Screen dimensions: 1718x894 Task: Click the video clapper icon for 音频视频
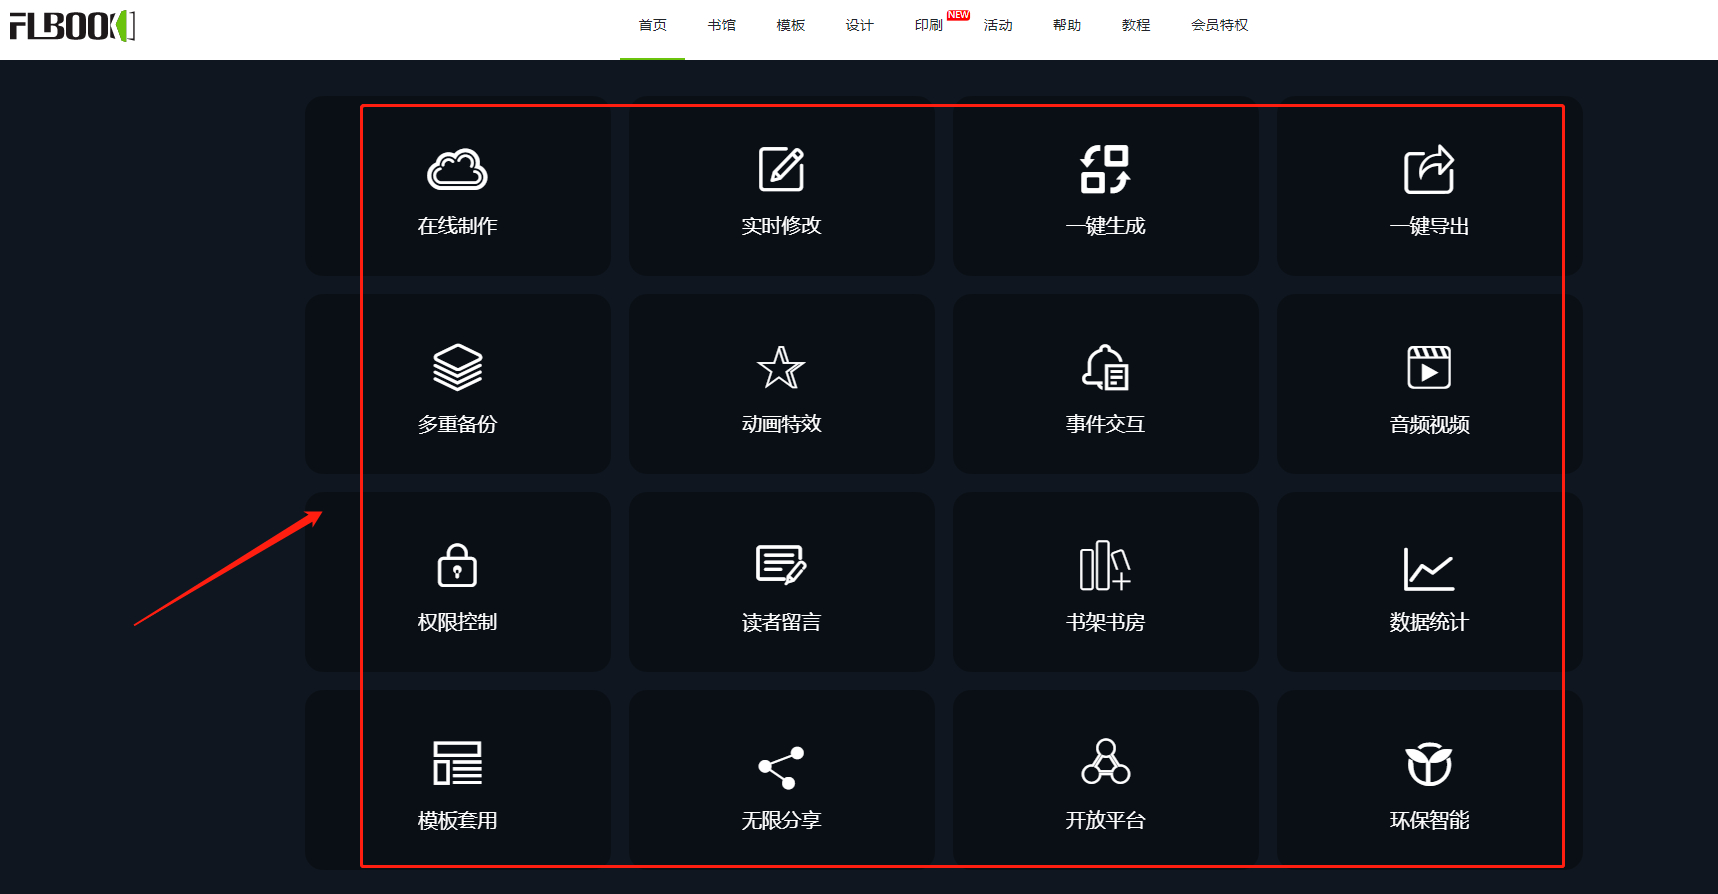tap(1429, 367)
